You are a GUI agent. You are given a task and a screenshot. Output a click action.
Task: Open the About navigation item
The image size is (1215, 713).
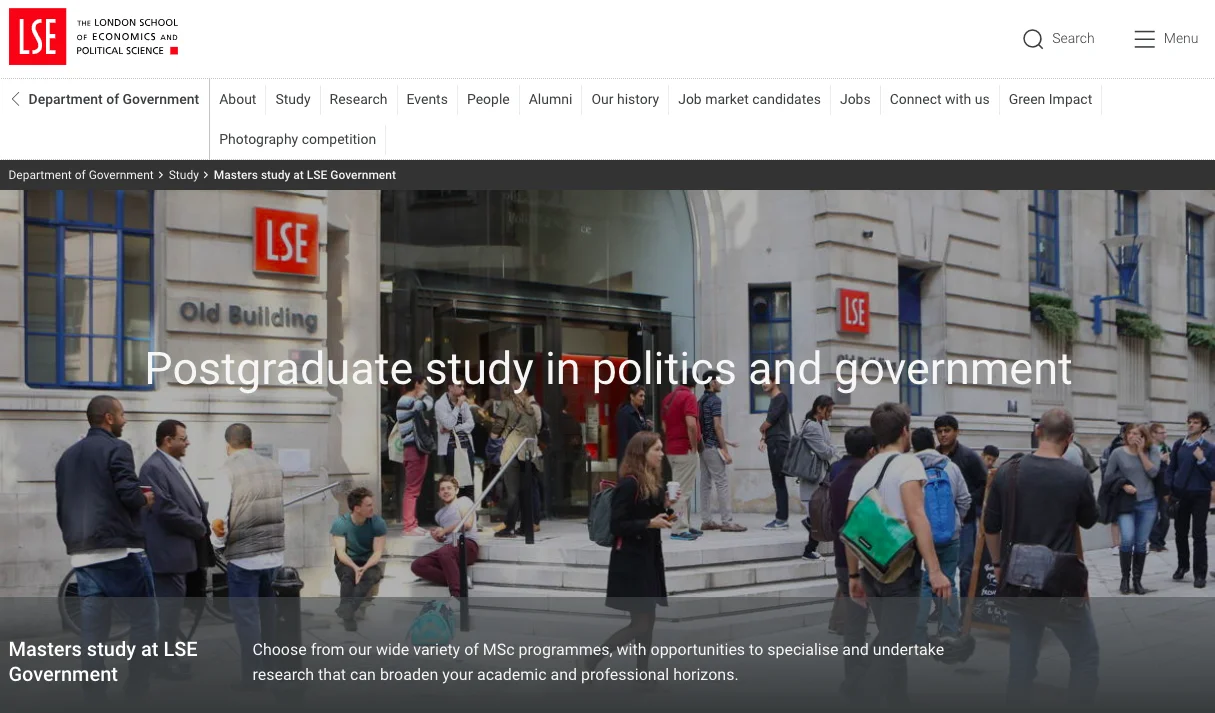pos(238,99)
